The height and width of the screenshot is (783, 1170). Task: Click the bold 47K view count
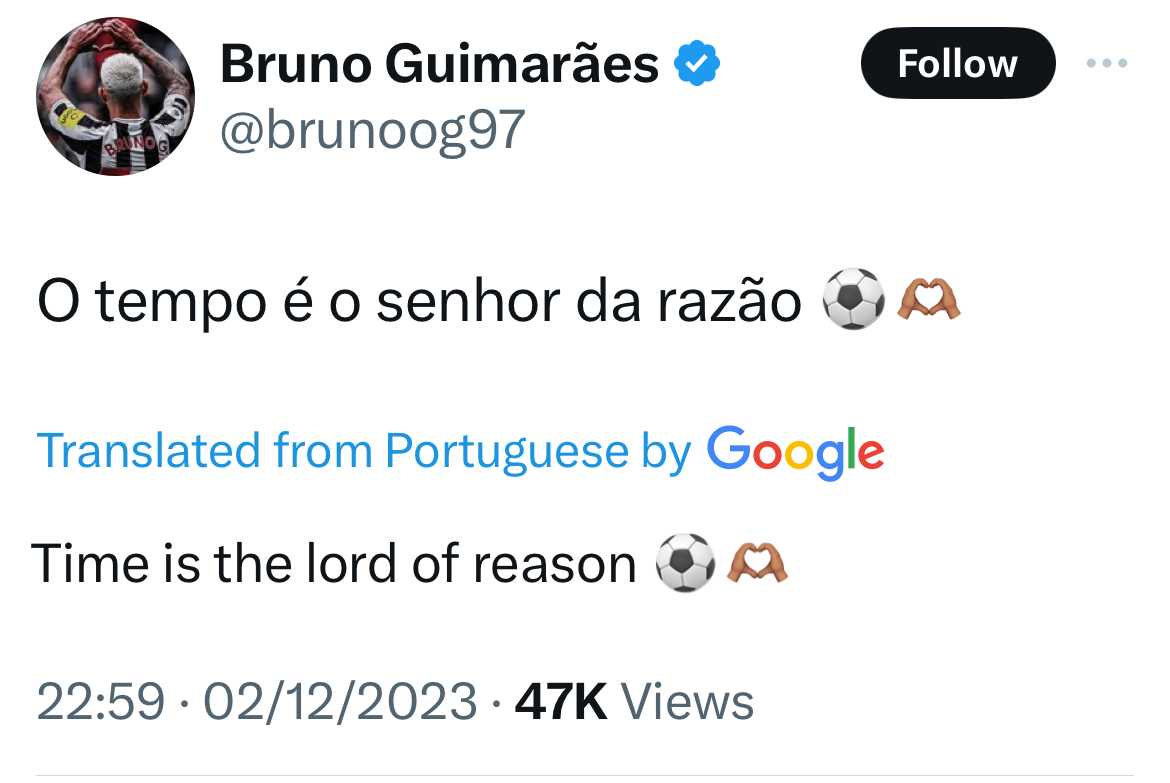[x=561, y=702]
